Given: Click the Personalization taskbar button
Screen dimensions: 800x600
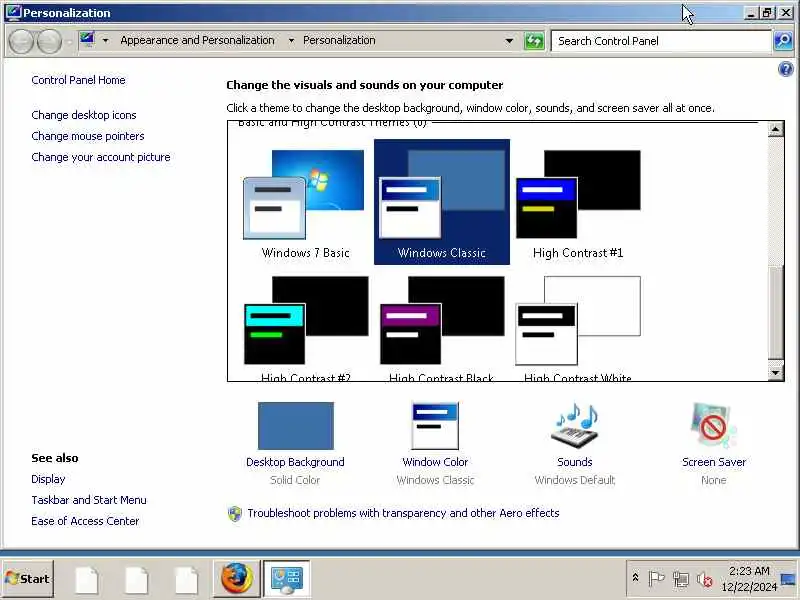Looking at the screenshot, I should [286, 579].
